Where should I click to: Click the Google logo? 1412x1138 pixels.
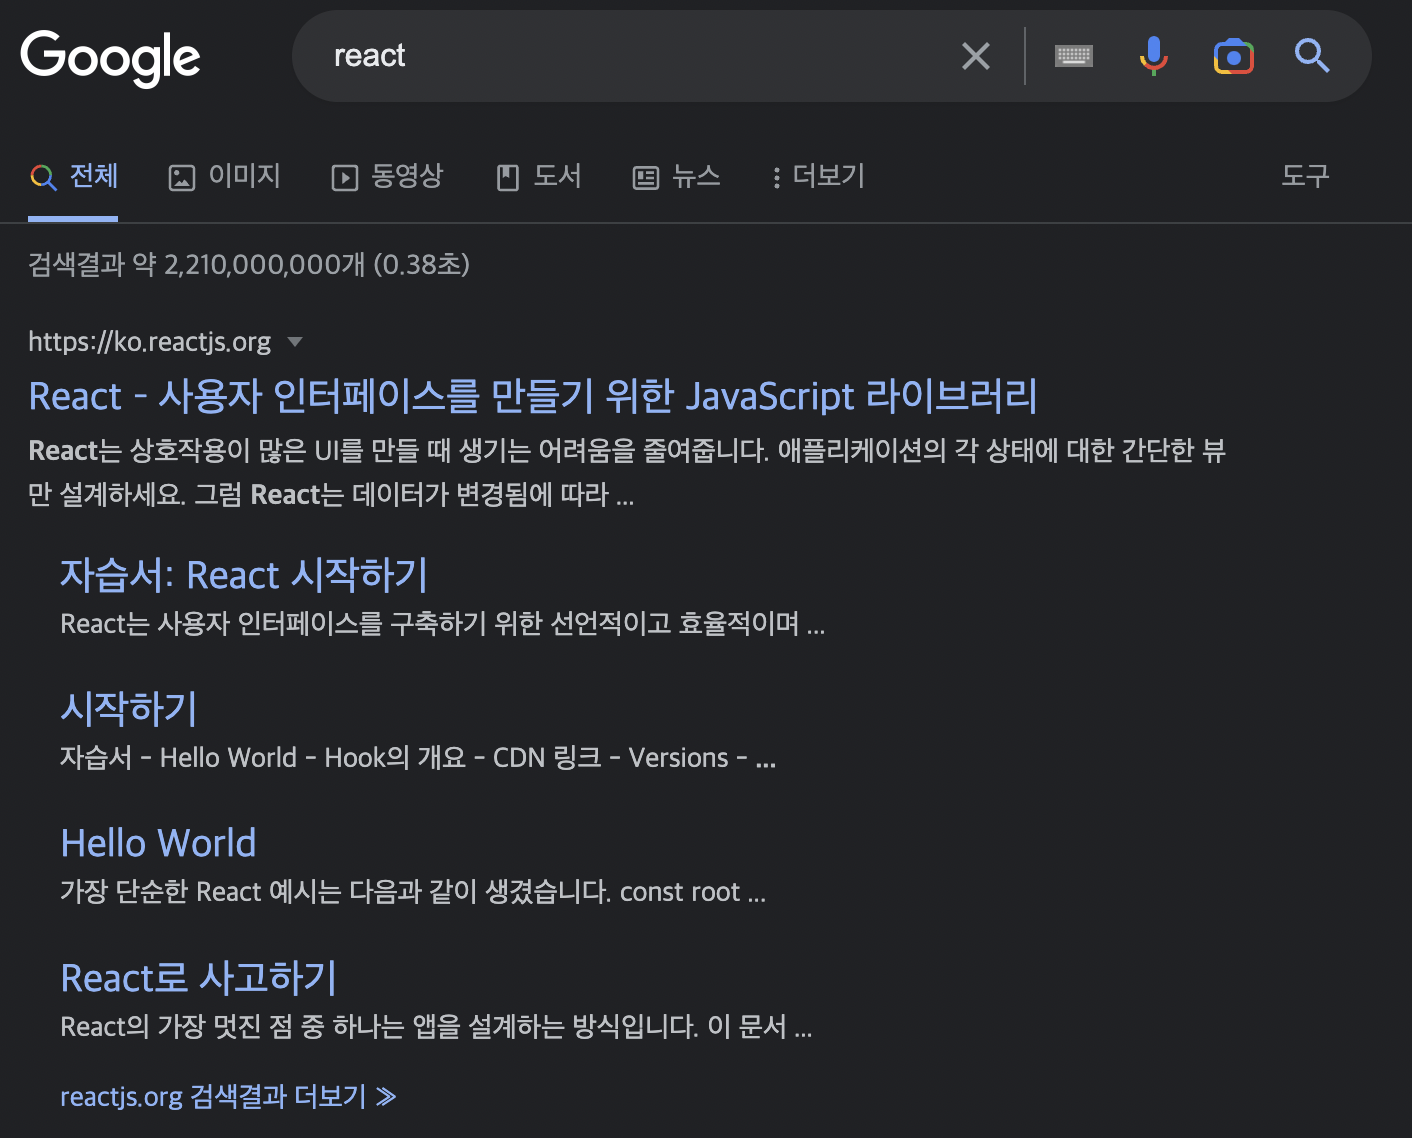[x=110, y=57]
